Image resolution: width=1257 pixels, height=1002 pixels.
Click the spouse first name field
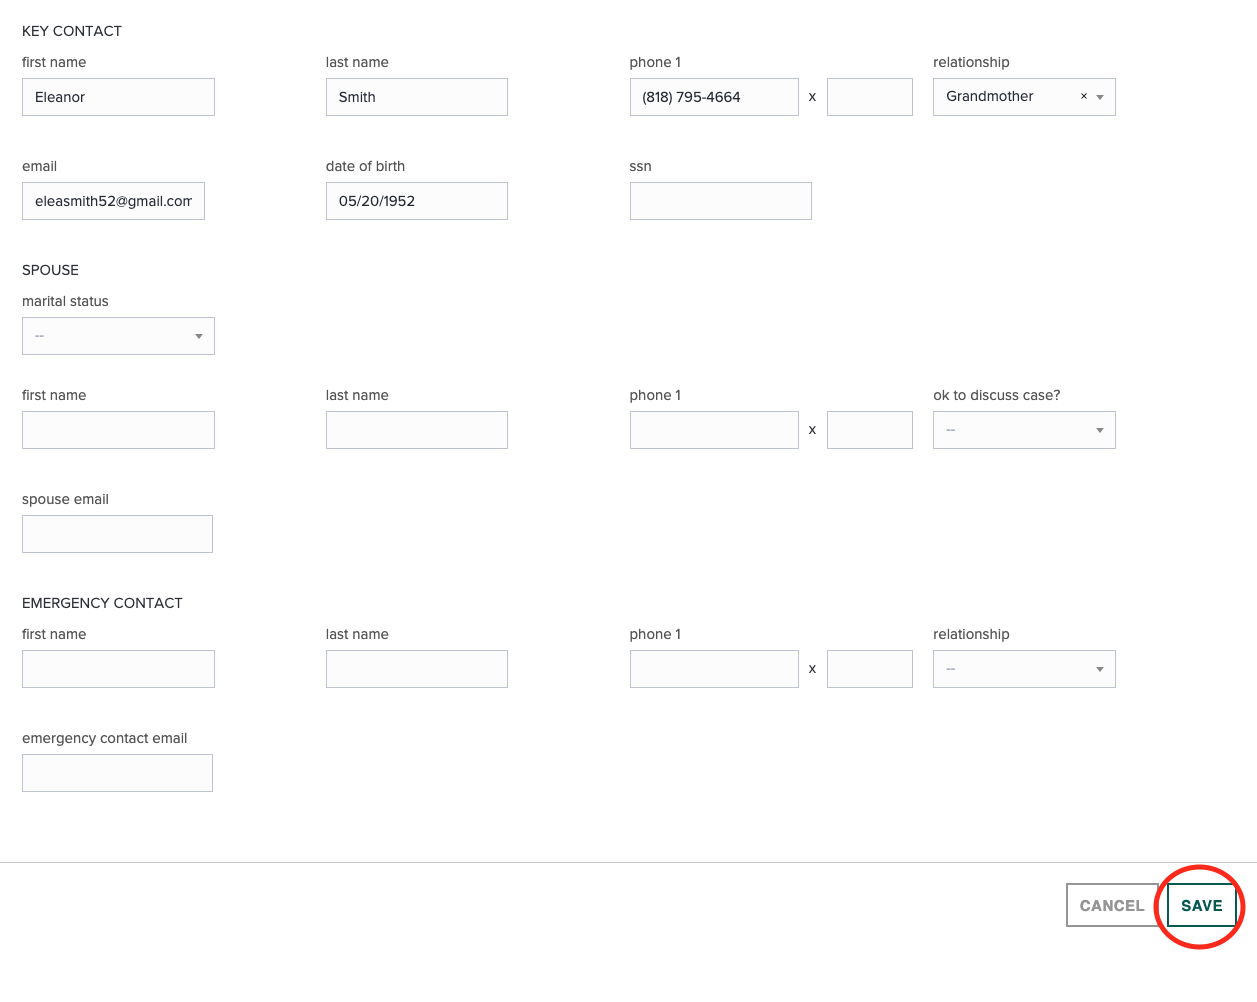(x=118, y=429)
